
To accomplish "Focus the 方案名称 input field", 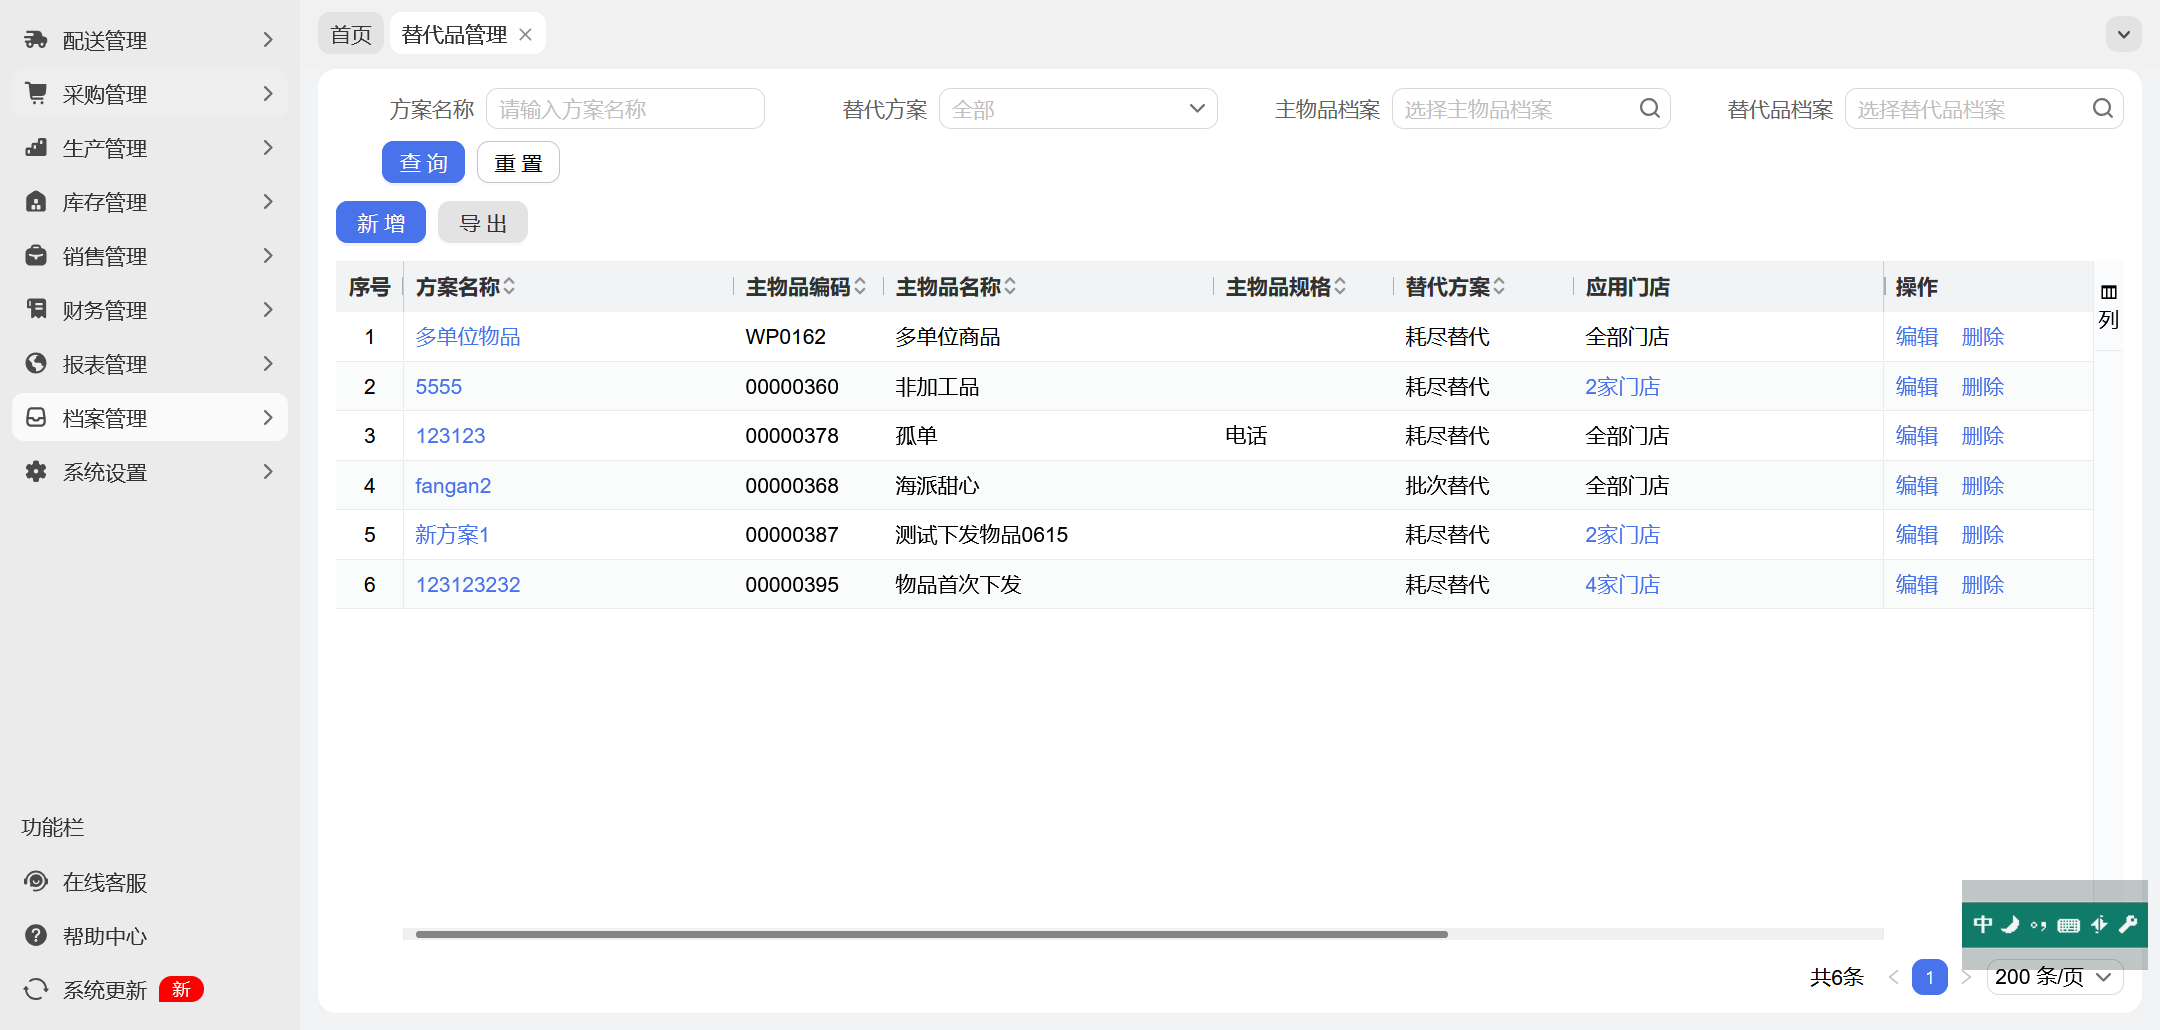I will tap(625, 109).
